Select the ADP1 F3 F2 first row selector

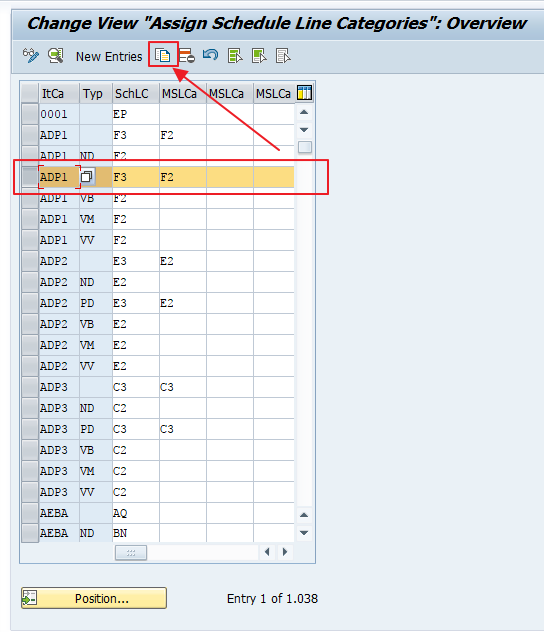point(30,135)
